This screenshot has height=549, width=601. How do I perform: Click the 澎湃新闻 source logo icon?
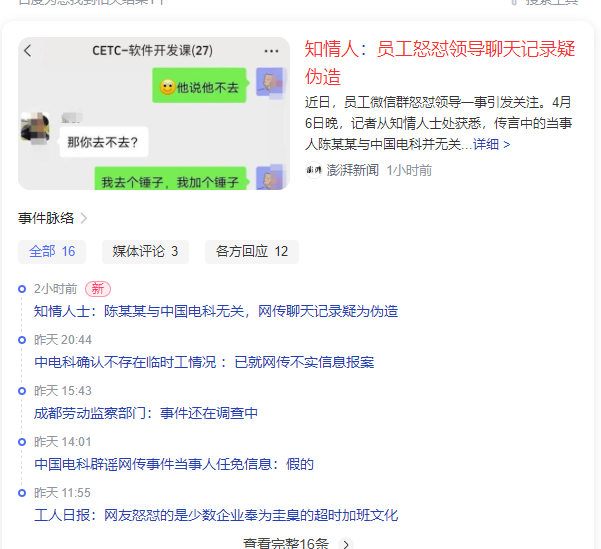click(x=313, y=170)
